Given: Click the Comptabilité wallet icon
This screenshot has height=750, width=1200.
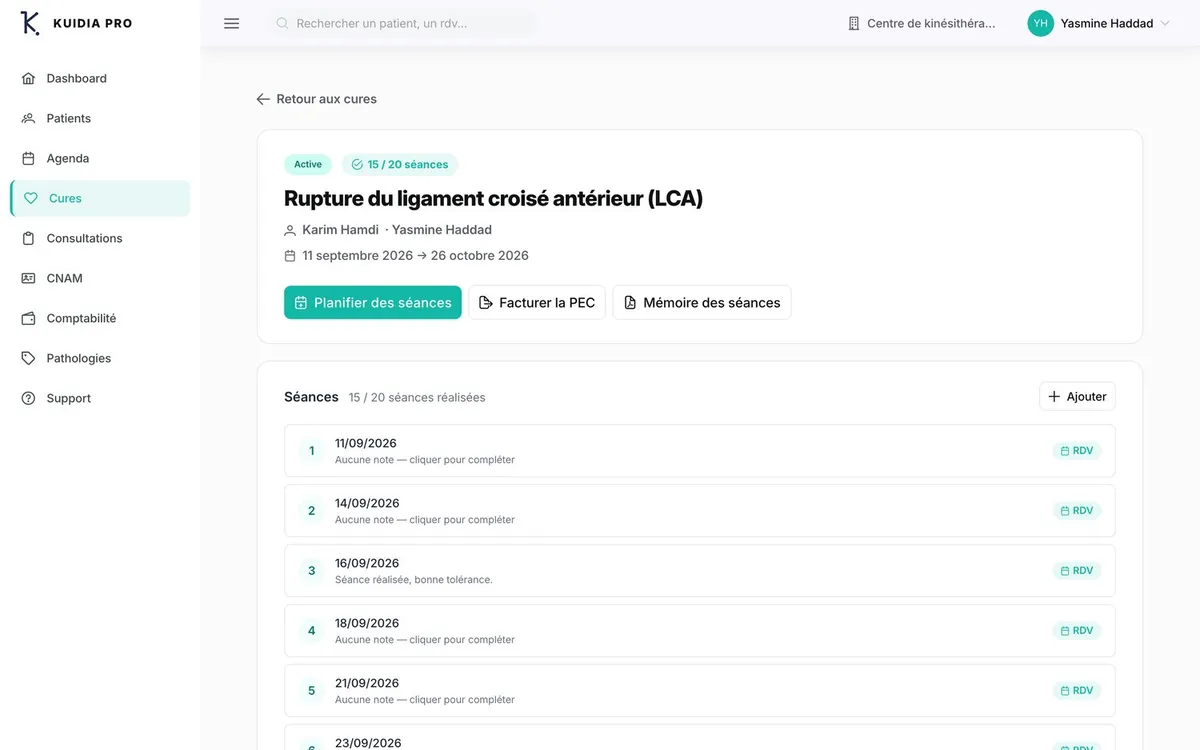Looking at the screenshot, I should pos(28,318).
